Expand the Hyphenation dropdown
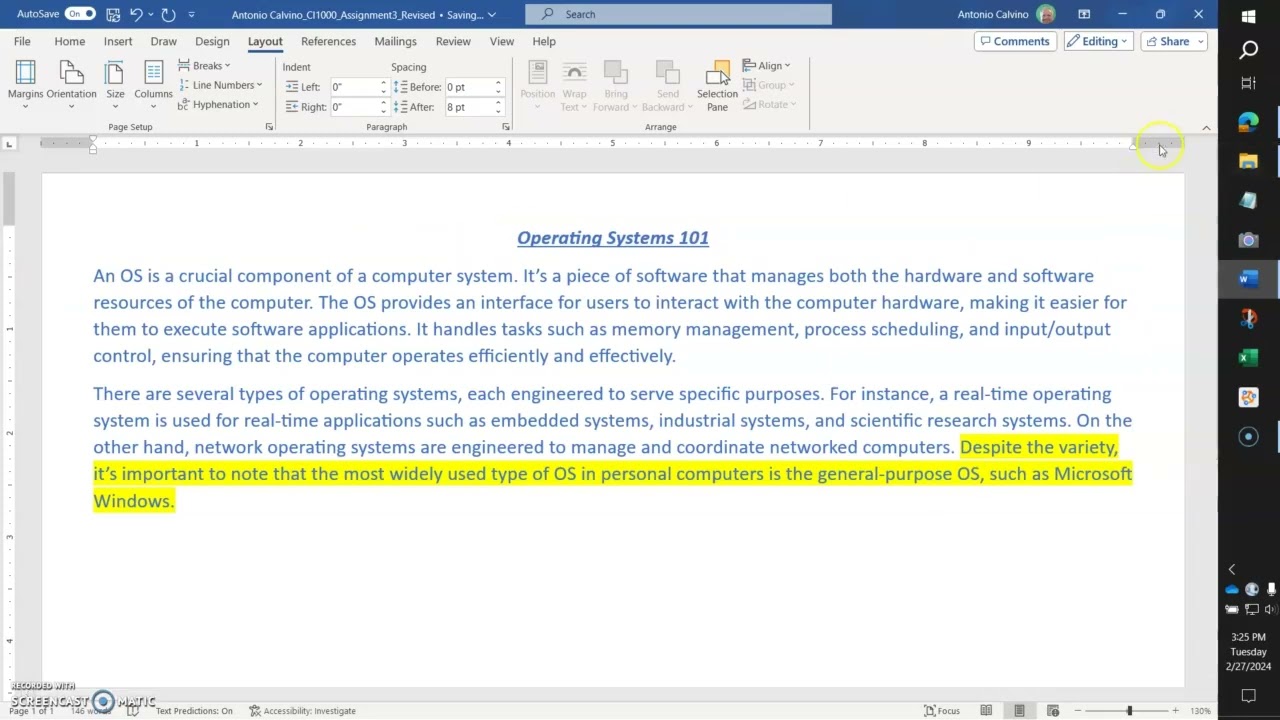 coord(218,104)
